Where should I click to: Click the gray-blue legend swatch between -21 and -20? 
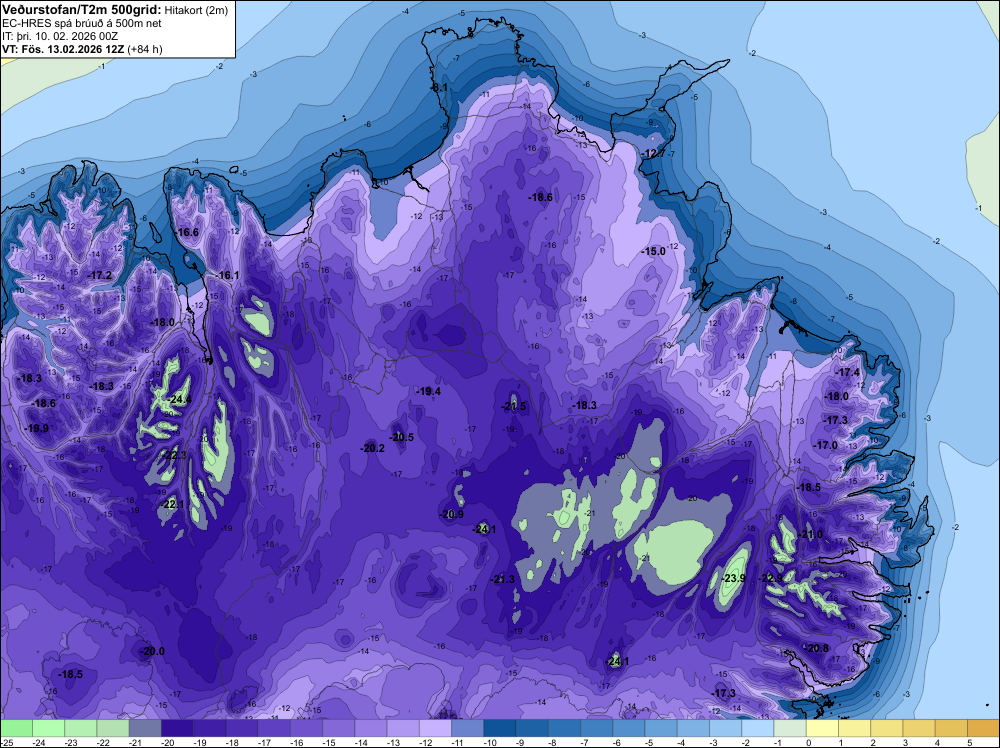coord(145,728)
